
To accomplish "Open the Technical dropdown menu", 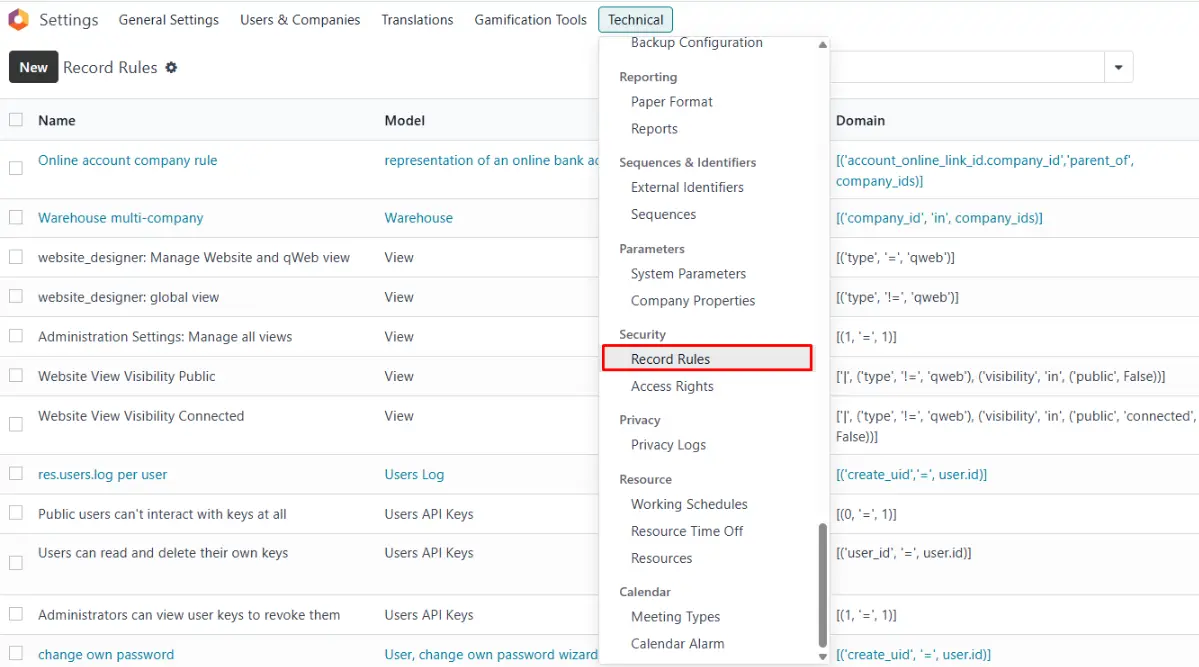I will pyautogui.click(x=635, y=20).
